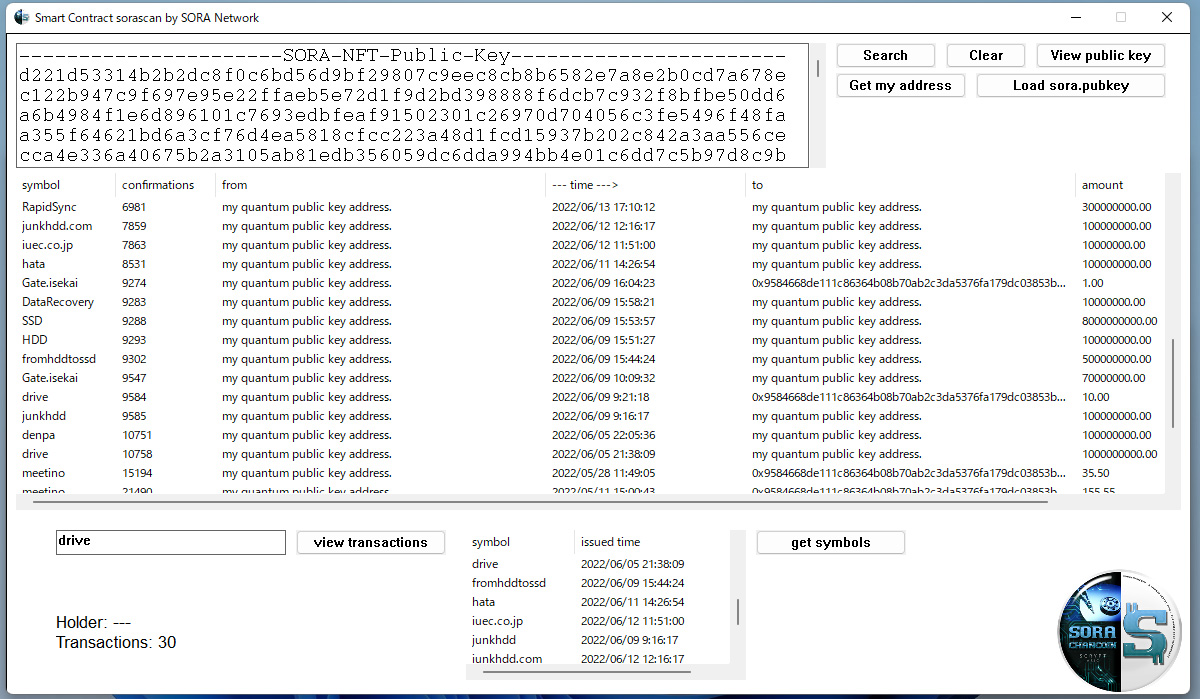Click the 'from' column header
The image size is (1200, 699).
coord(381,185)
